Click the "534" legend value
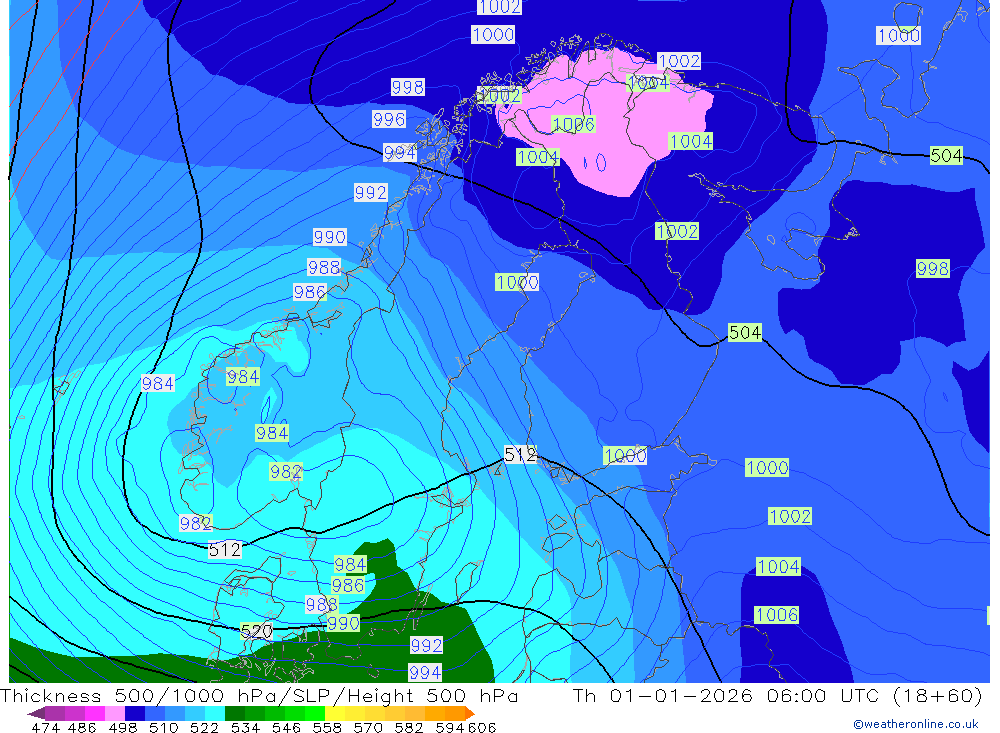The height and width of the screenshot is (733, 1000). coord(246,727)
